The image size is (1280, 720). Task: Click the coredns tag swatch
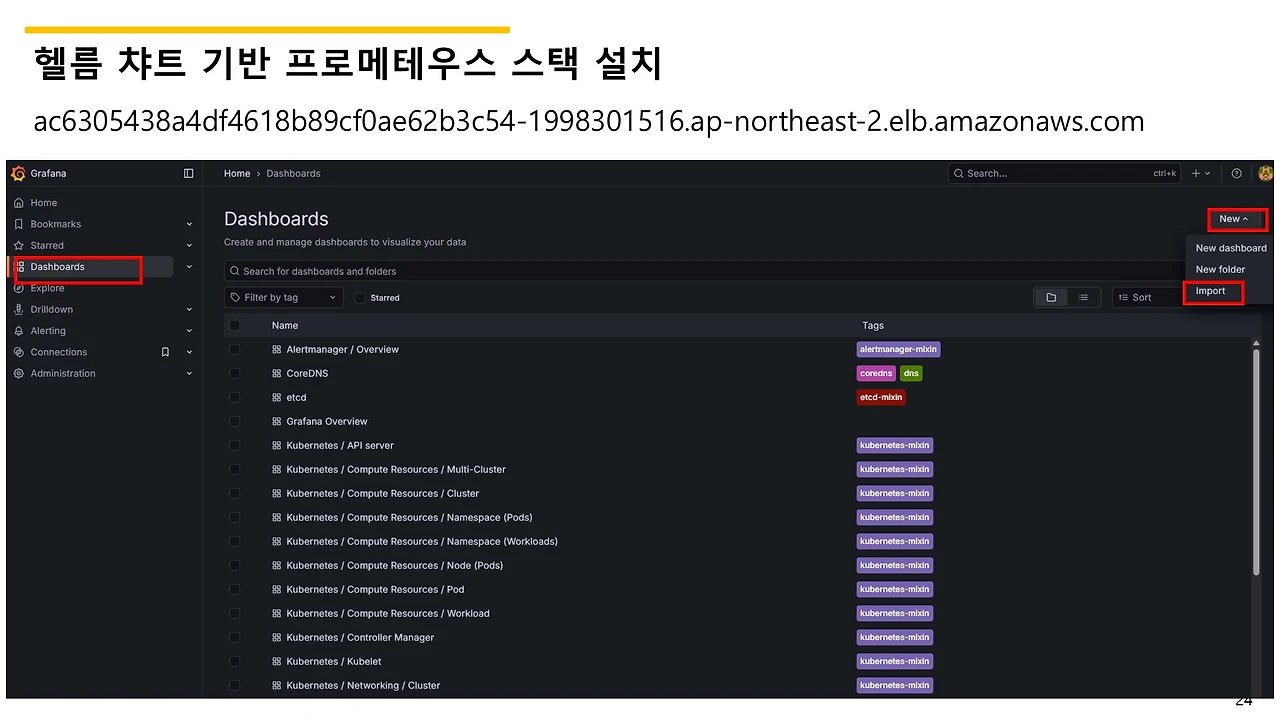876,372
